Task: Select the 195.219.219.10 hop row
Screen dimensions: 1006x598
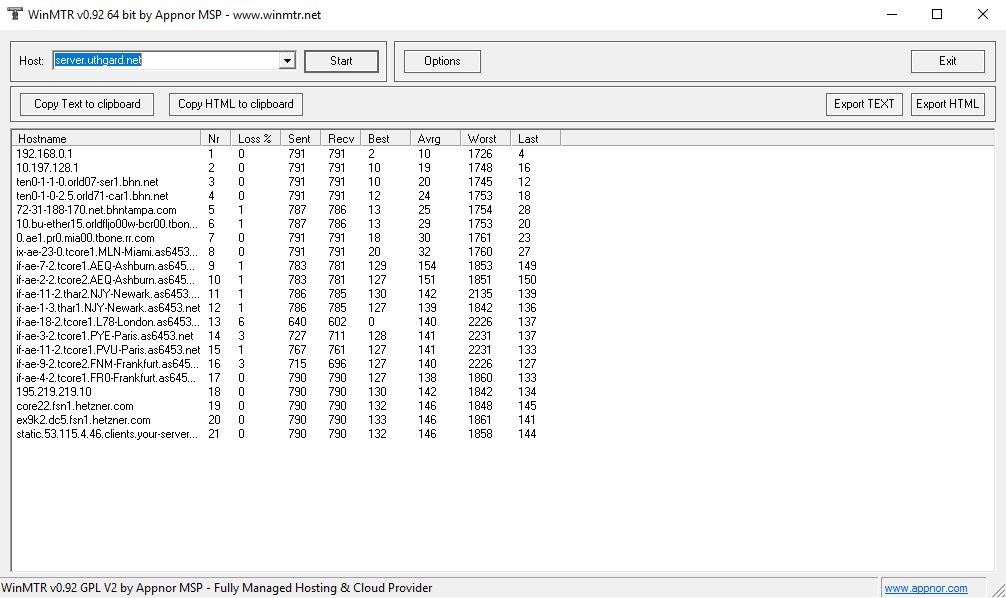Action: click(54, 392)
